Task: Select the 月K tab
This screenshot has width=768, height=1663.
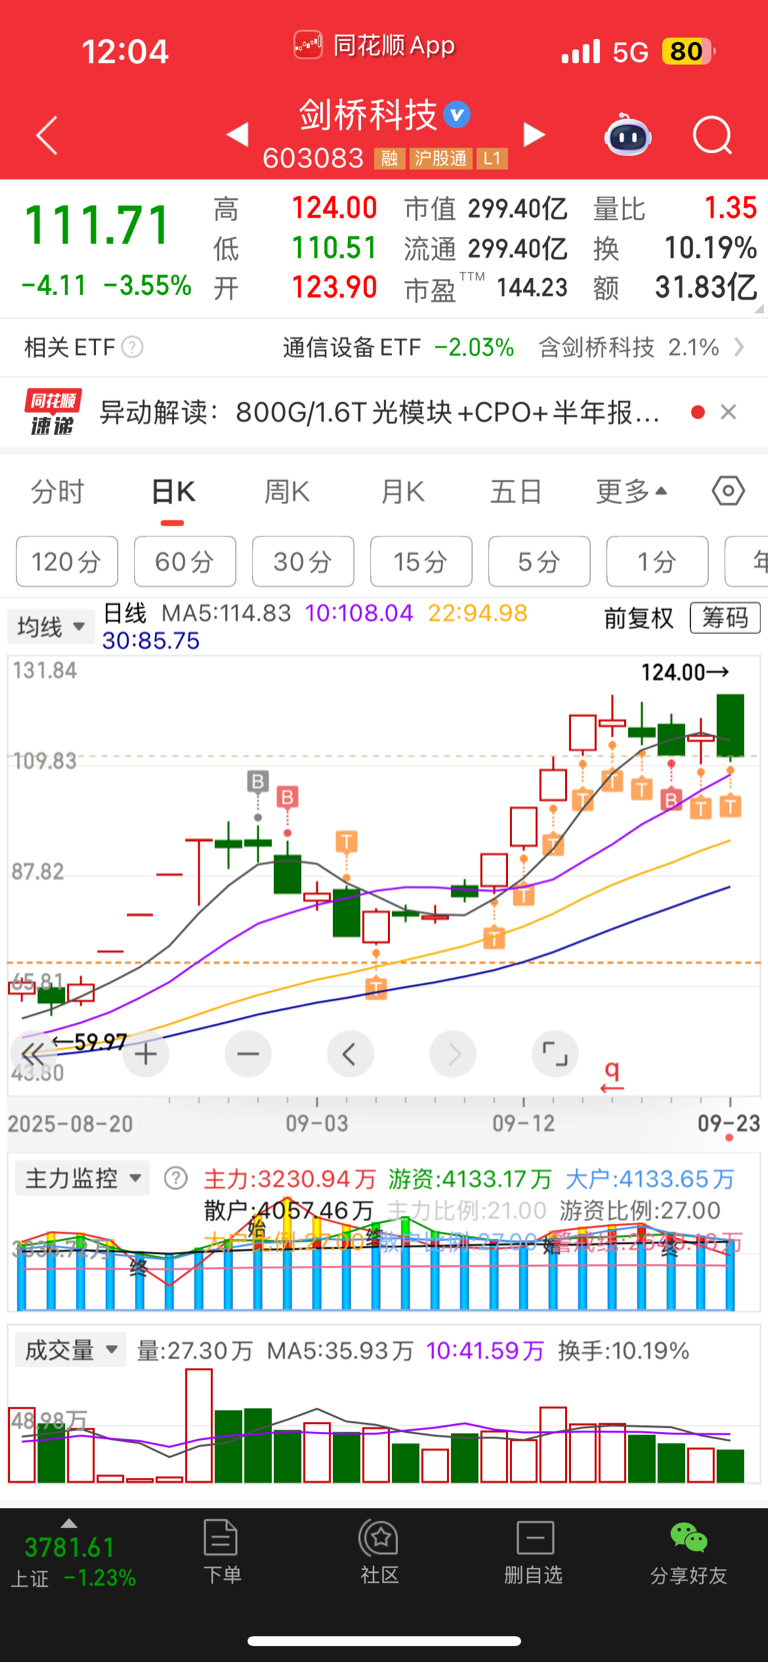Action: [403, 491]
